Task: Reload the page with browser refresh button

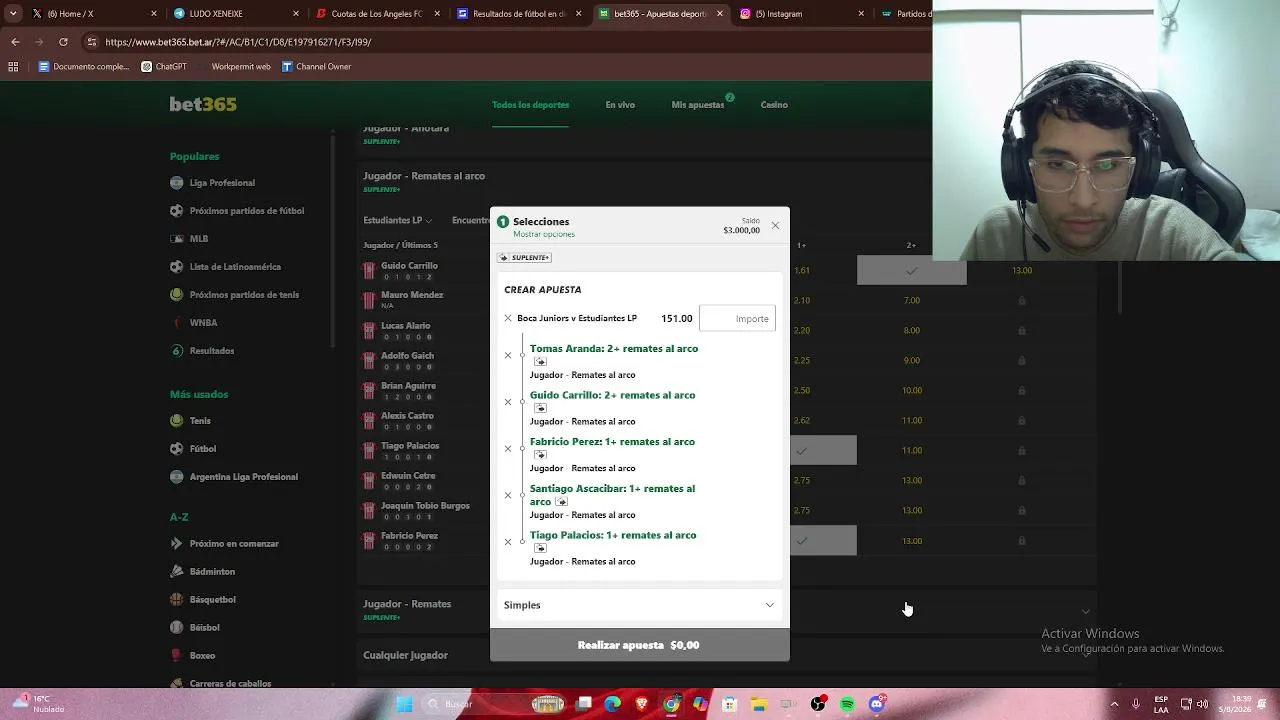Action: (64, 42)
